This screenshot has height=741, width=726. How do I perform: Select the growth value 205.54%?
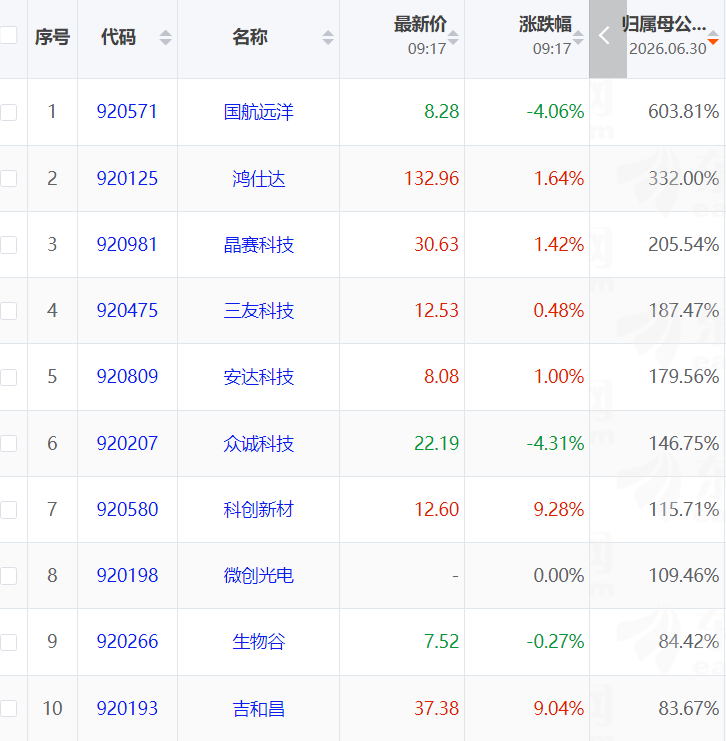[x=683, y=245]
